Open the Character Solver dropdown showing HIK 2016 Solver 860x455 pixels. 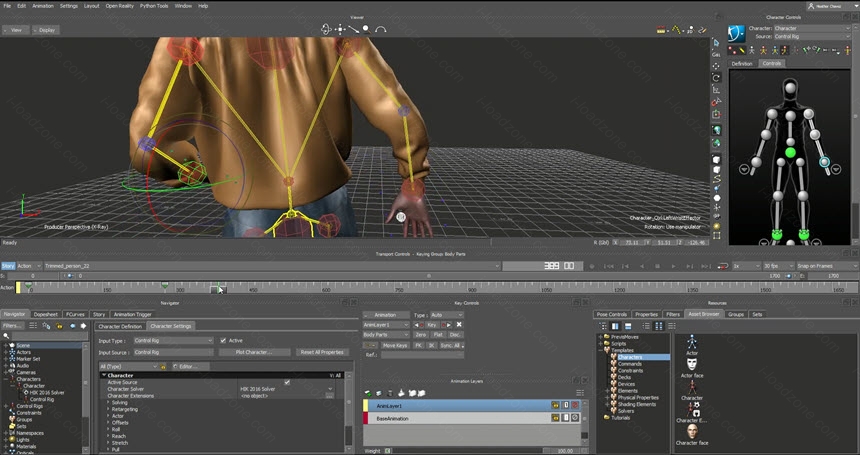pyautogui.click(x=286, y=389)
